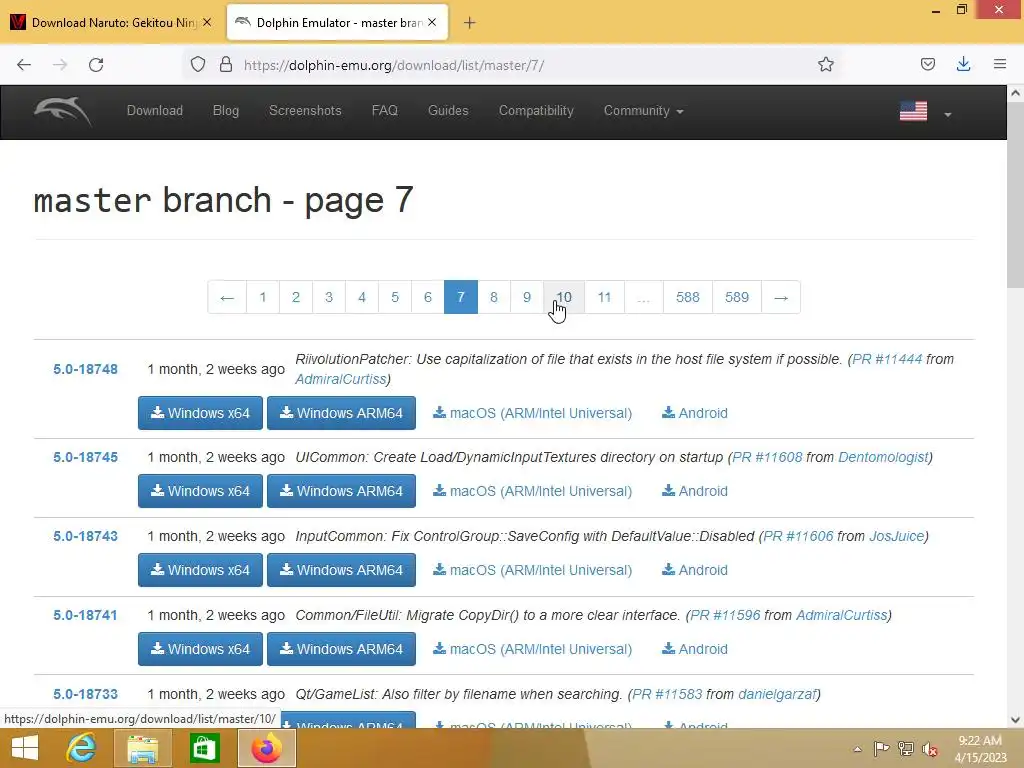Bookmark this page with the star icon
The image size is (1024, 768).
(x=825, y=65)
